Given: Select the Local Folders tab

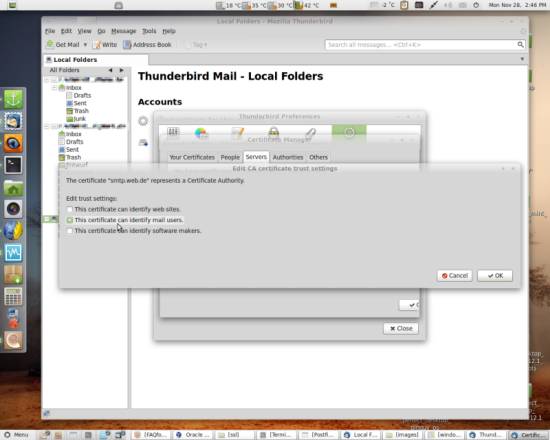Looking at the screenshot, I should click(x=95, y=60).
